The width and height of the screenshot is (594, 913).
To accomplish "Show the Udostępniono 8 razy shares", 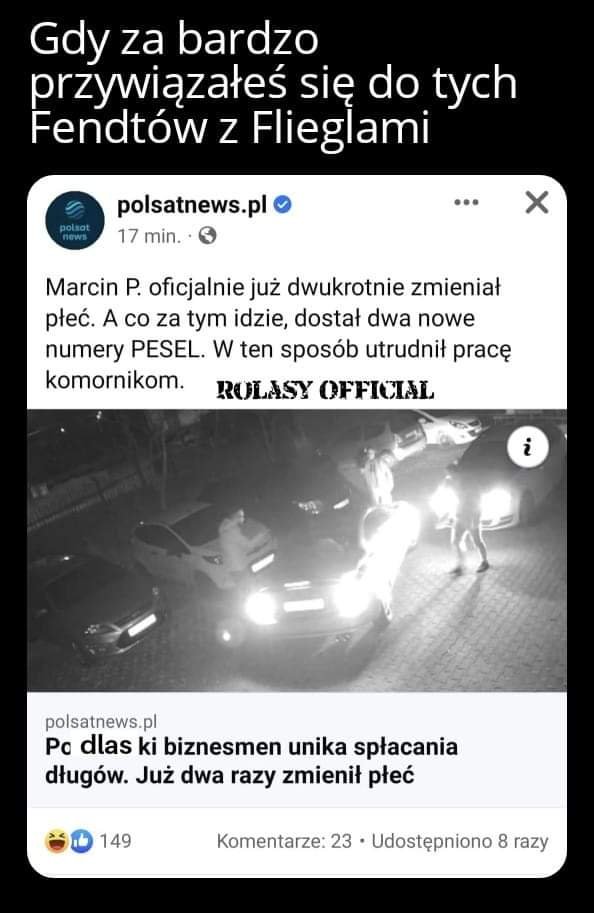I will [460, 841].
